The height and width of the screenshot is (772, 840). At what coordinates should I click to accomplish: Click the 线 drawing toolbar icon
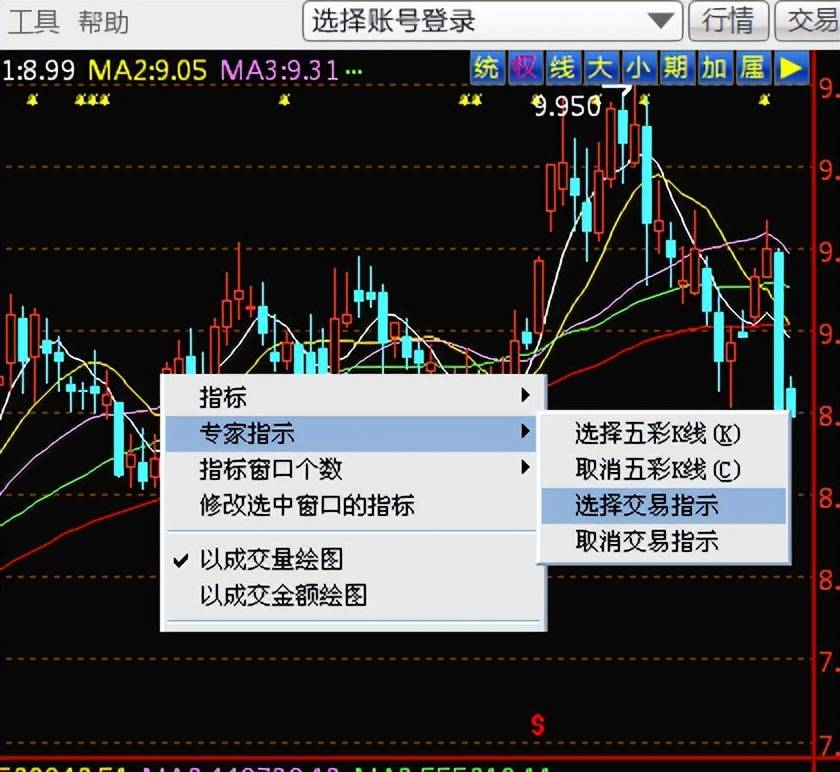pyautogui.click(x=563, y=68)
